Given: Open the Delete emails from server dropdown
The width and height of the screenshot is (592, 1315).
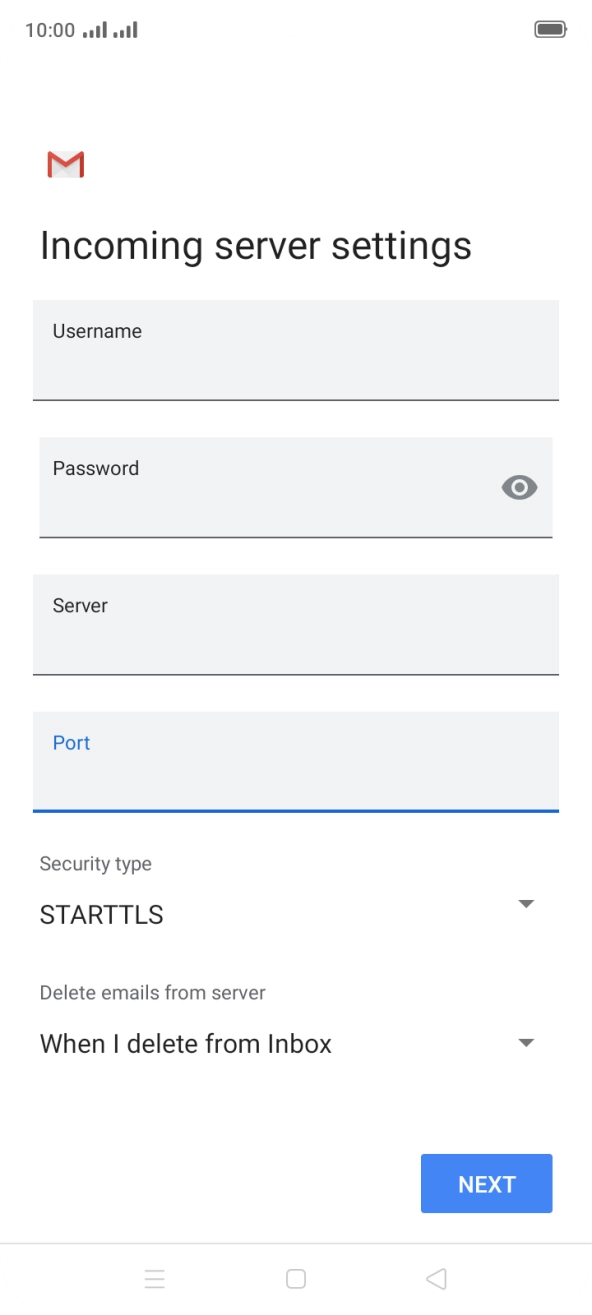Looking at the screenshot, I should coord(526,1042).
